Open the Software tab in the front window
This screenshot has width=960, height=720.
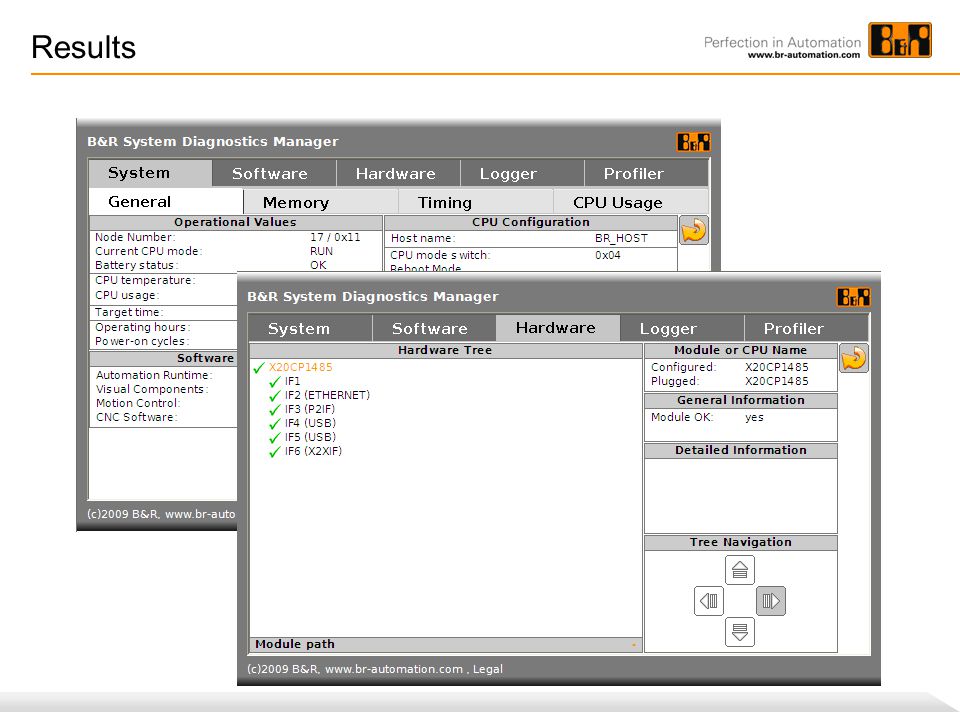coord(435,329)
